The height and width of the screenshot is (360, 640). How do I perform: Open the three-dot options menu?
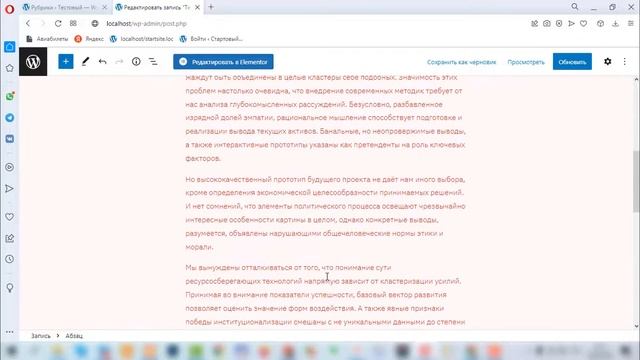(x=624, y=62)
